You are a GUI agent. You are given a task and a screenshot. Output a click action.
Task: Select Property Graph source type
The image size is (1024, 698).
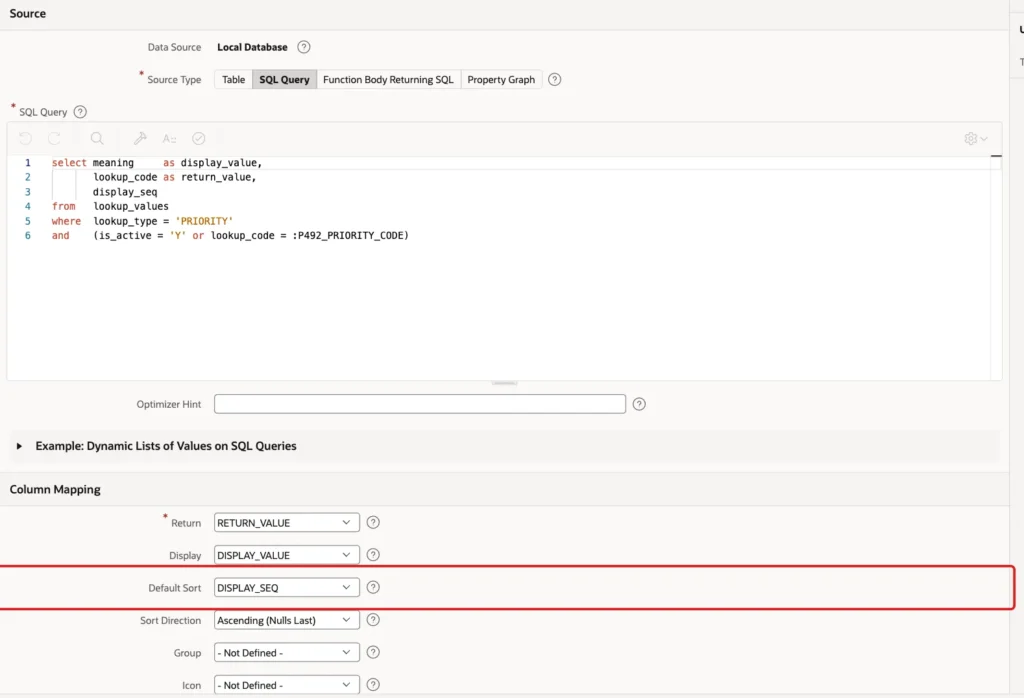(x=501, y=80)
